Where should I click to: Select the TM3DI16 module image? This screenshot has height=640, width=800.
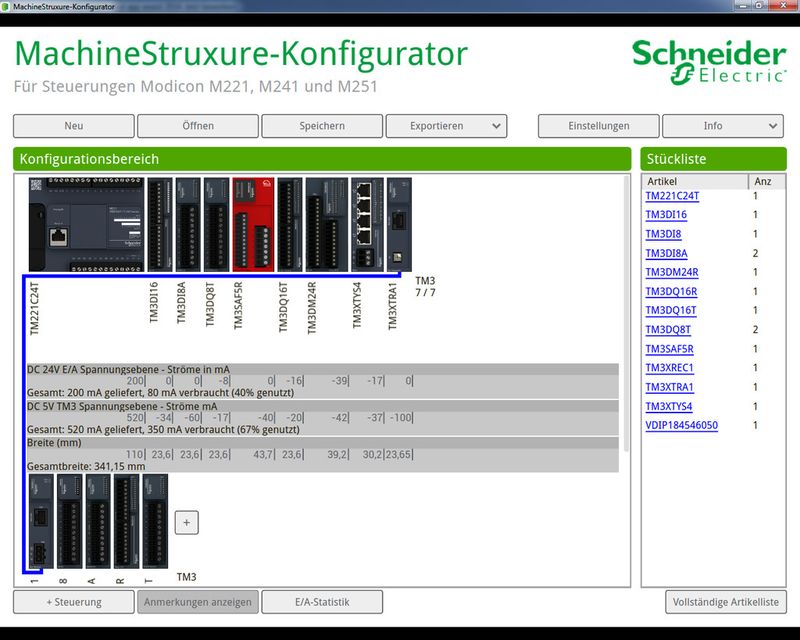tap(160, 225)
